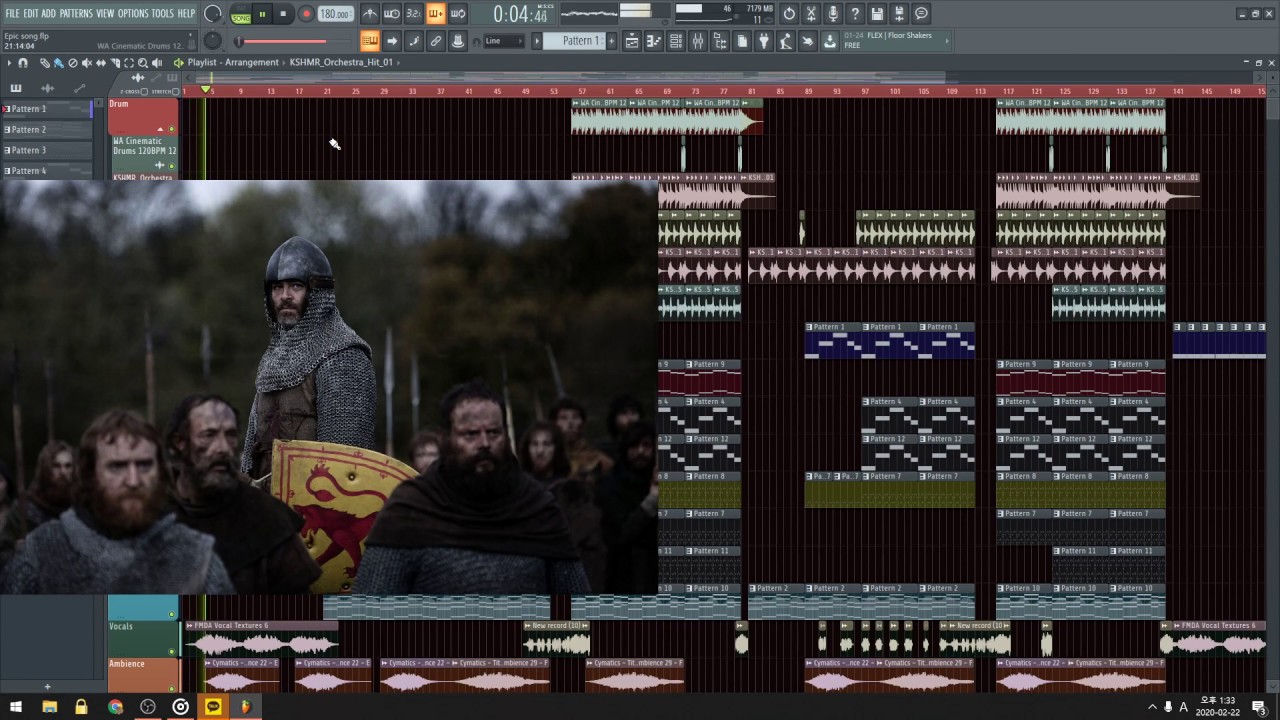Screen dimensions: 1280x720
Task: Toggle the loop recording icon
Action: [458, 14]
